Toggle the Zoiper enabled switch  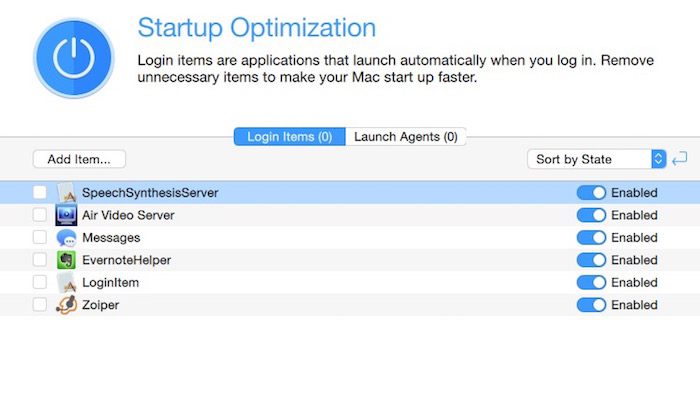(x=591, y=305)
